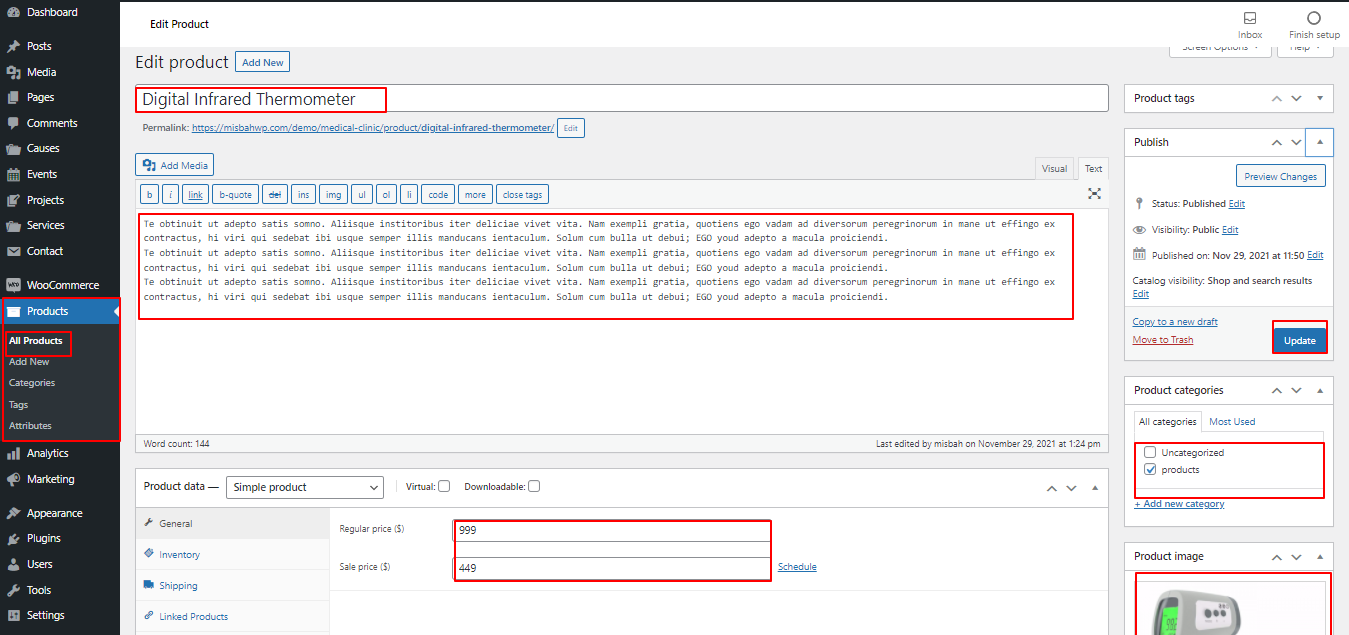Check the Uncategorized category box
1349x635 pixels.
pyautogui.click(x=1150, y=453)
